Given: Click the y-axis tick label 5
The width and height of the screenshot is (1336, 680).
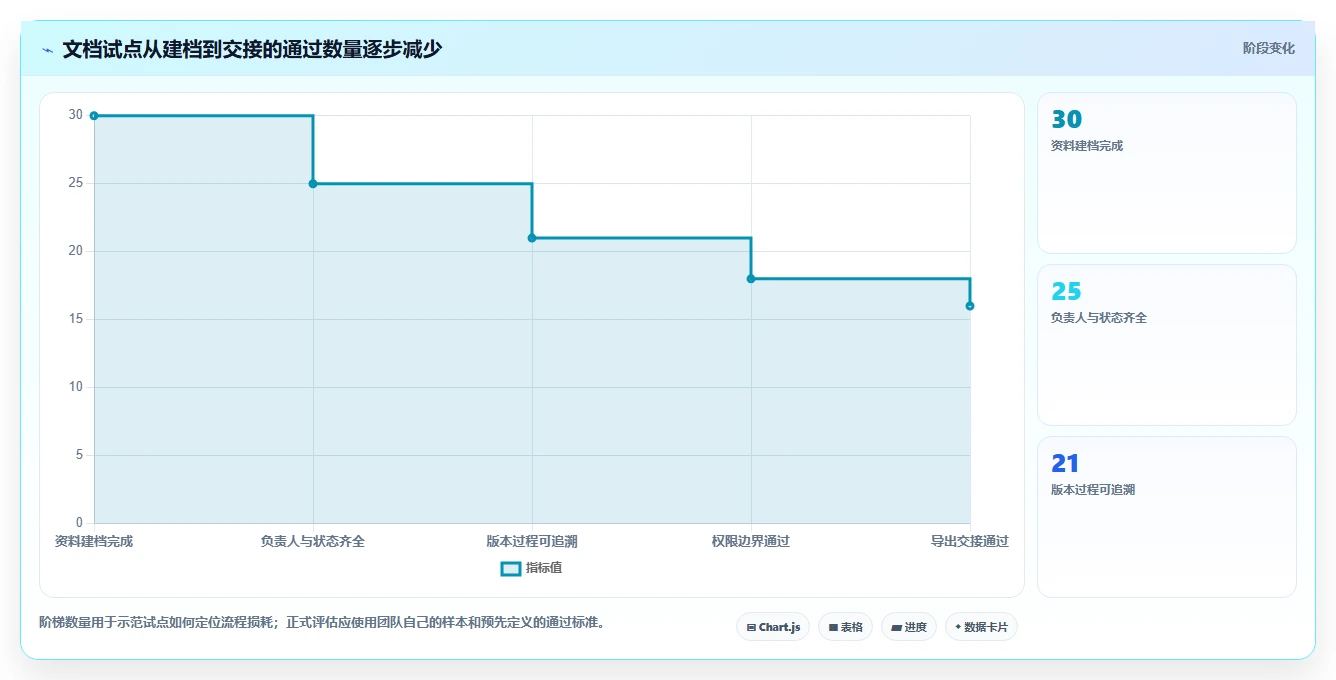Looking at the screenshot, I should 79,455.
